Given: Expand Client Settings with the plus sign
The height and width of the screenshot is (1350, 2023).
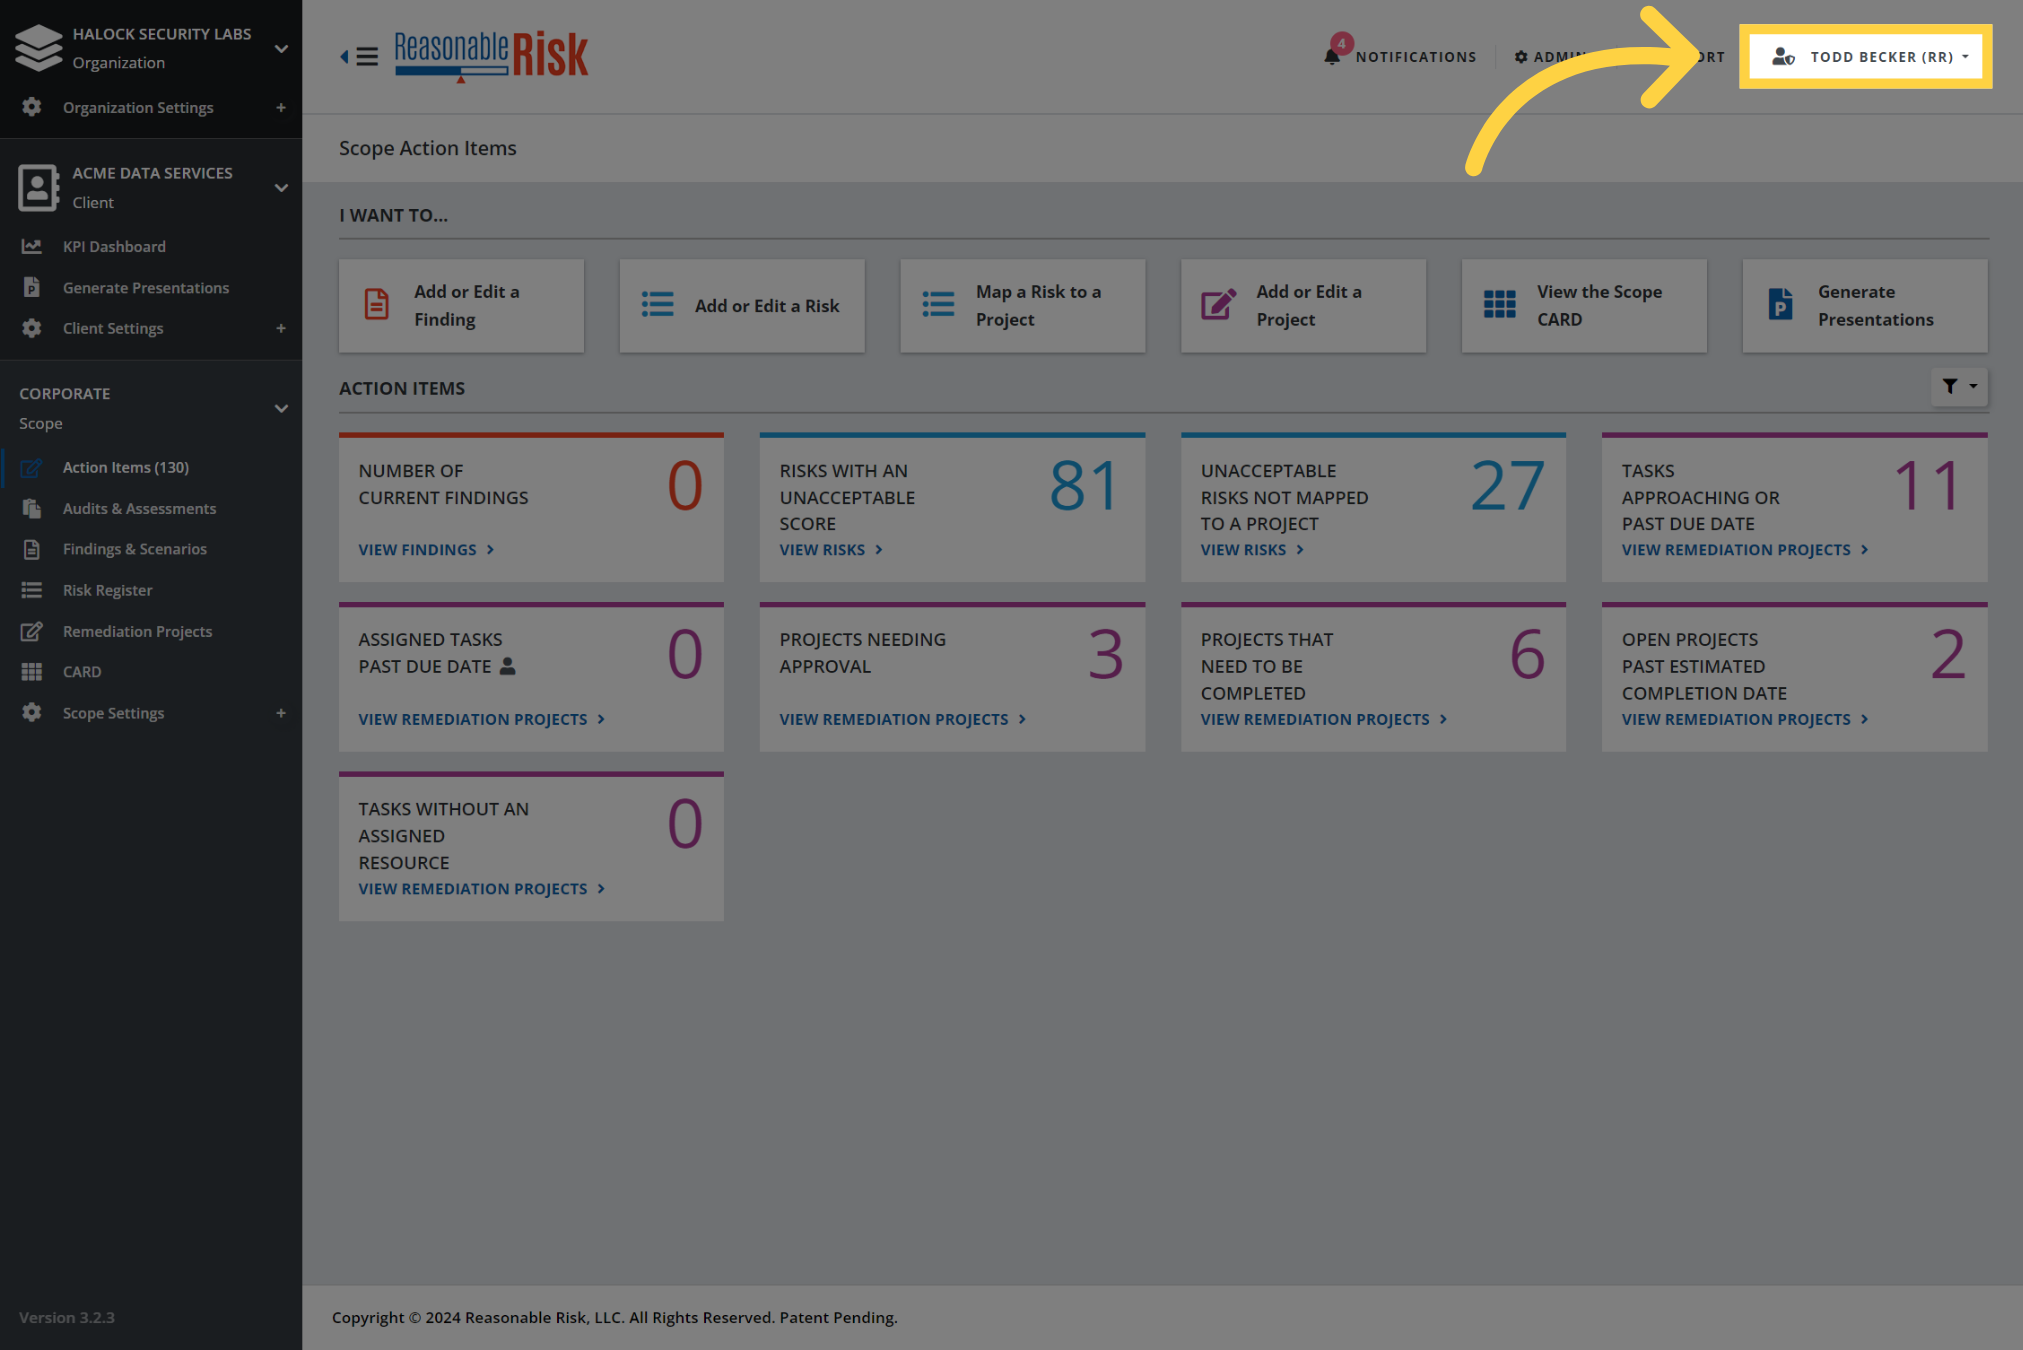Looking at the screenshot, I should point(281,328).
